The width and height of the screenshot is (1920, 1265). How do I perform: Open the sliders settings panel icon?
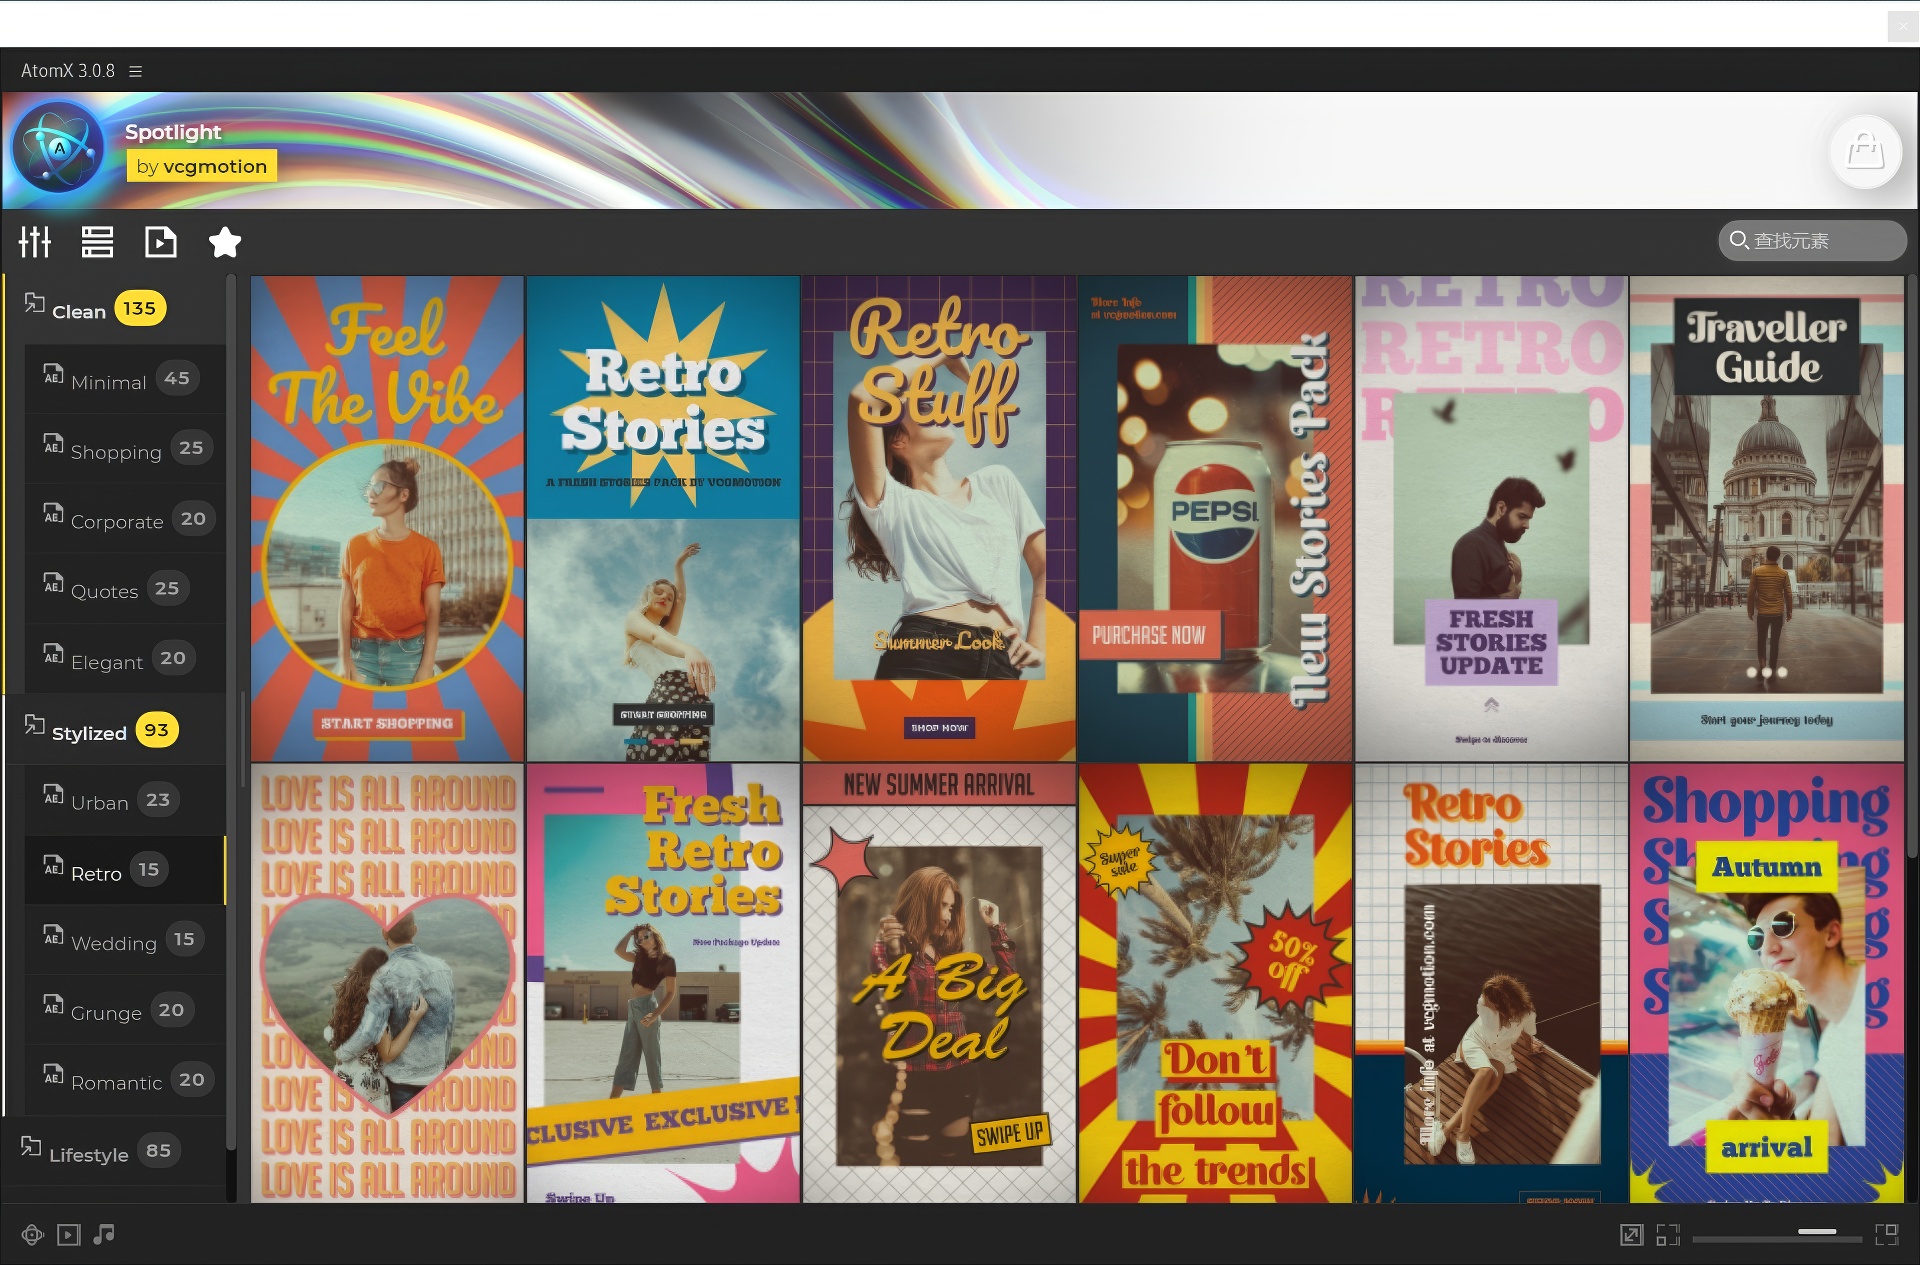pyautogui.click(x=35, y=242)
